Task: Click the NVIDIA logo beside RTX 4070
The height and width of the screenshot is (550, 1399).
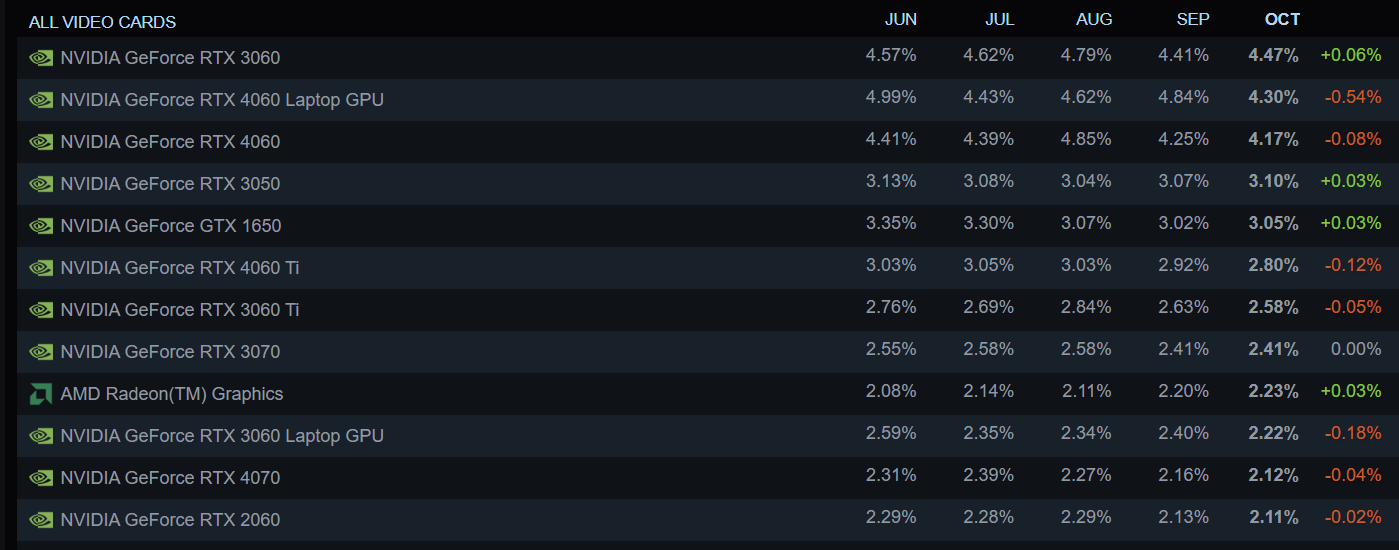Action: 41,478
